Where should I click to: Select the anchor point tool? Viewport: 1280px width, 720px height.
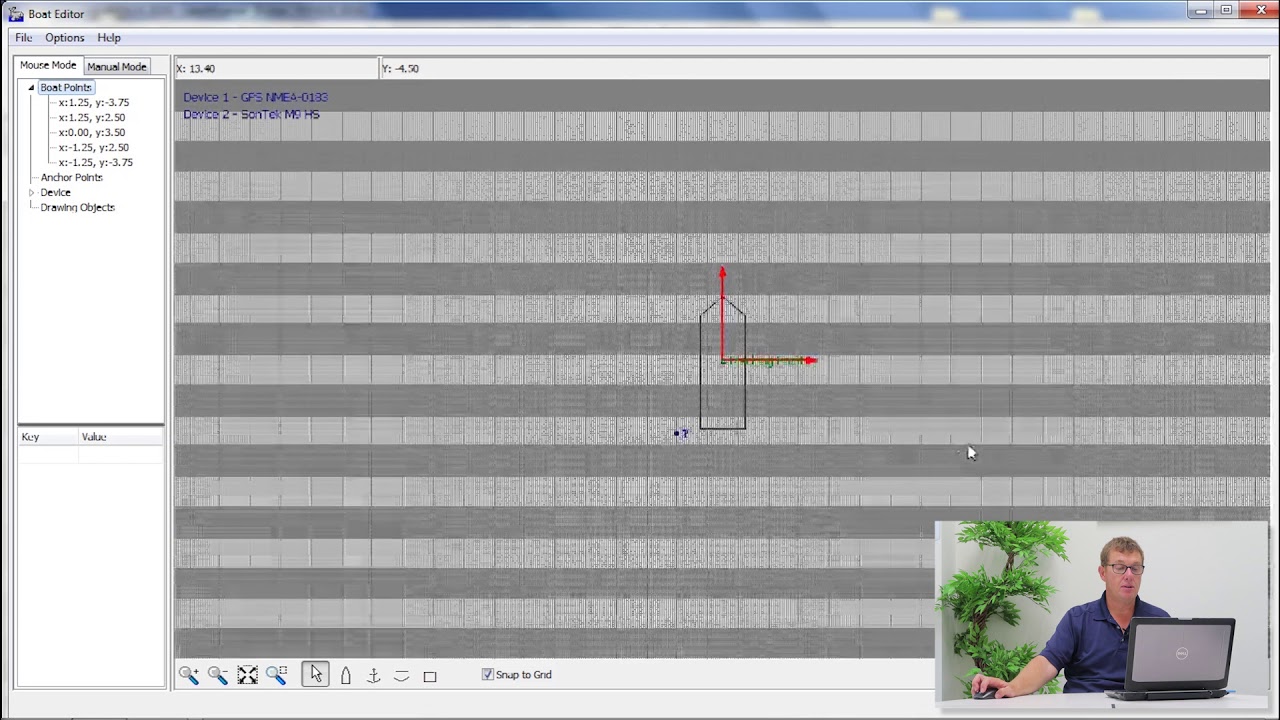pos(373,676)
